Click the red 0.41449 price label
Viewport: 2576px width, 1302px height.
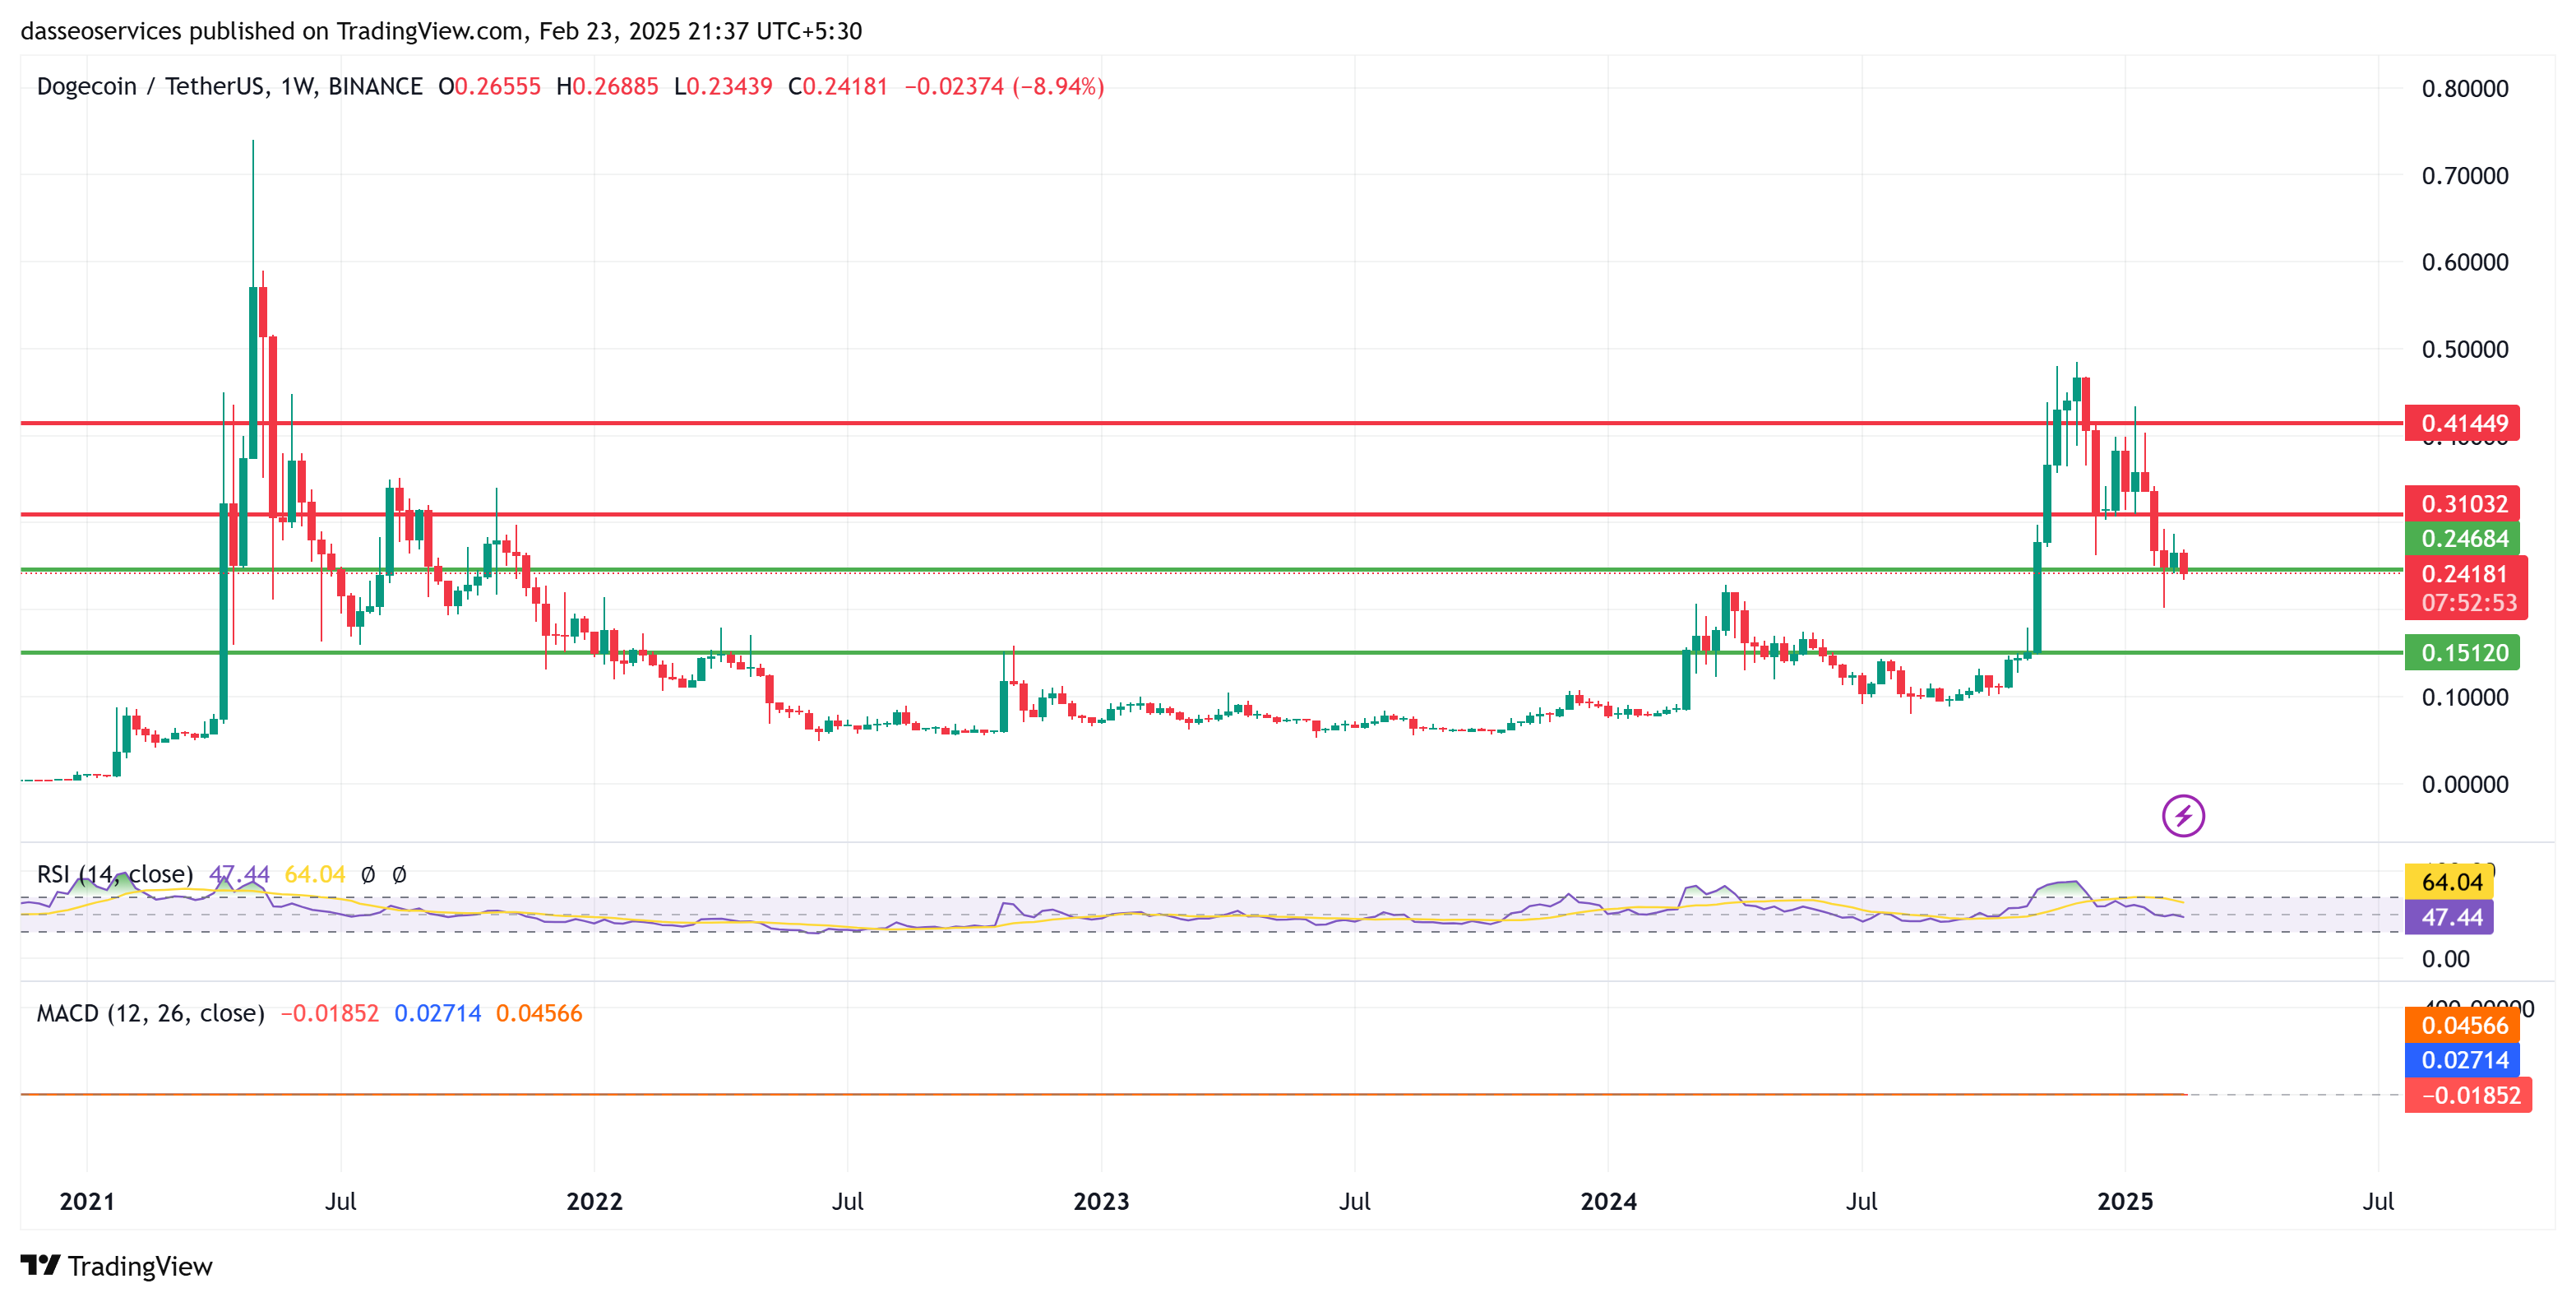pos(2462,423)
